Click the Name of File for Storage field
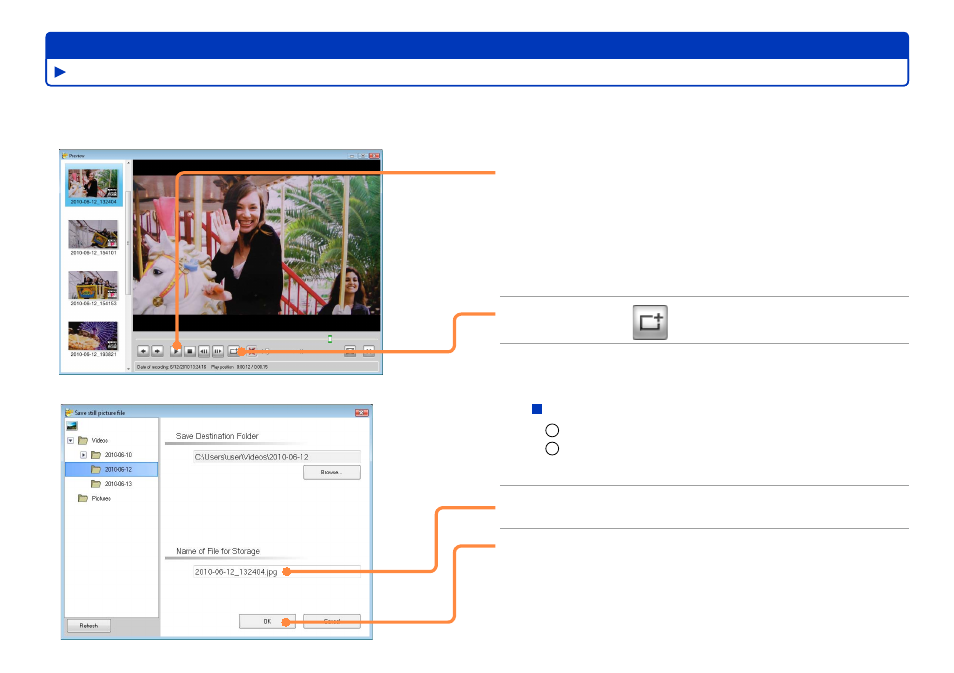This screenshot has height=673, width=954. 277,572
